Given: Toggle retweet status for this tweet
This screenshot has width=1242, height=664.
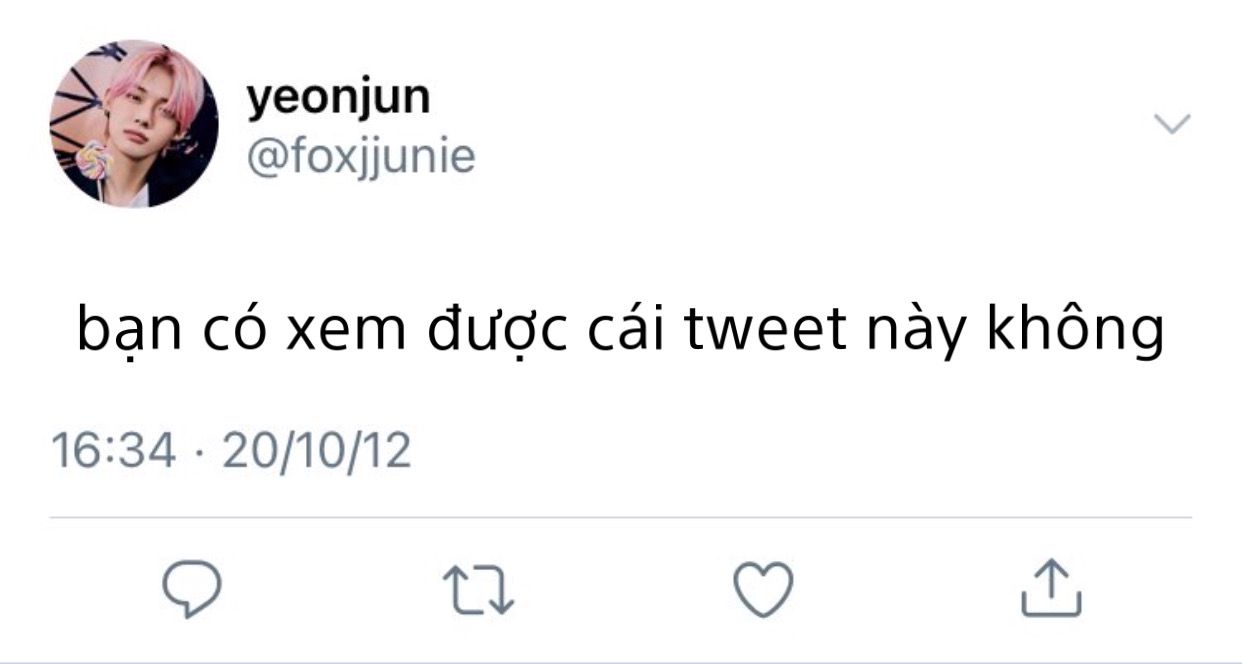Looking at the screenshot, I should click(480, 588).
